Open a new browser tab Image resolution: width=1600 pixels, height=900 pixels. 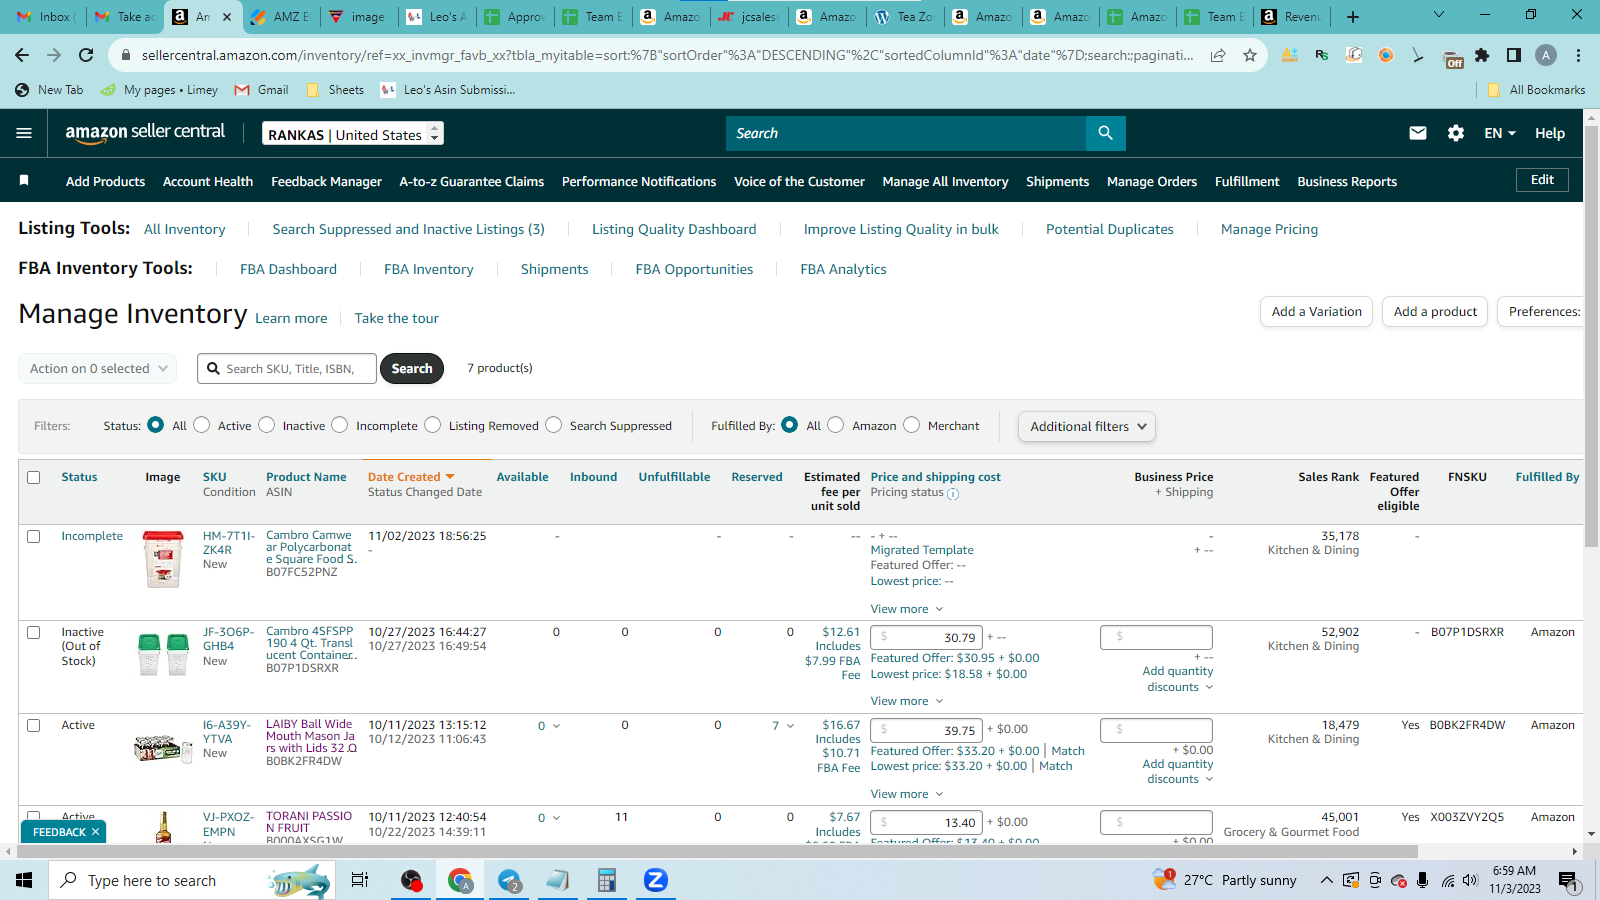(x=1353, y=16)
